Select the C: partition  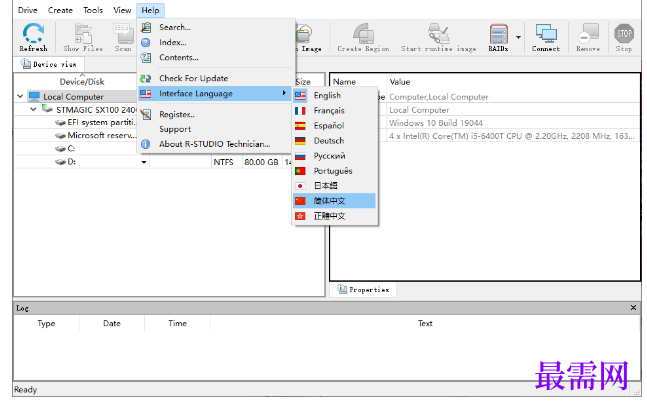(71, 149)
